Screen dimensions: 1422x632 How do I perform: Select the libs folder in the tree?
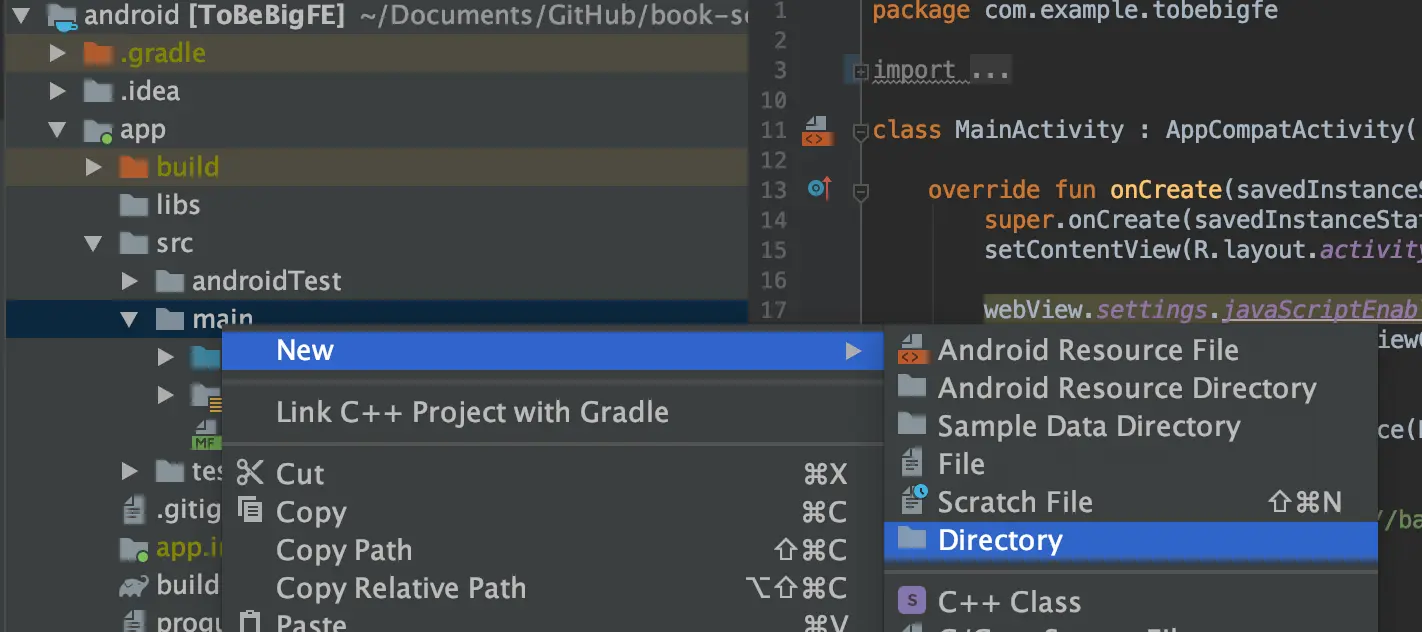click(x=178, y=205)
